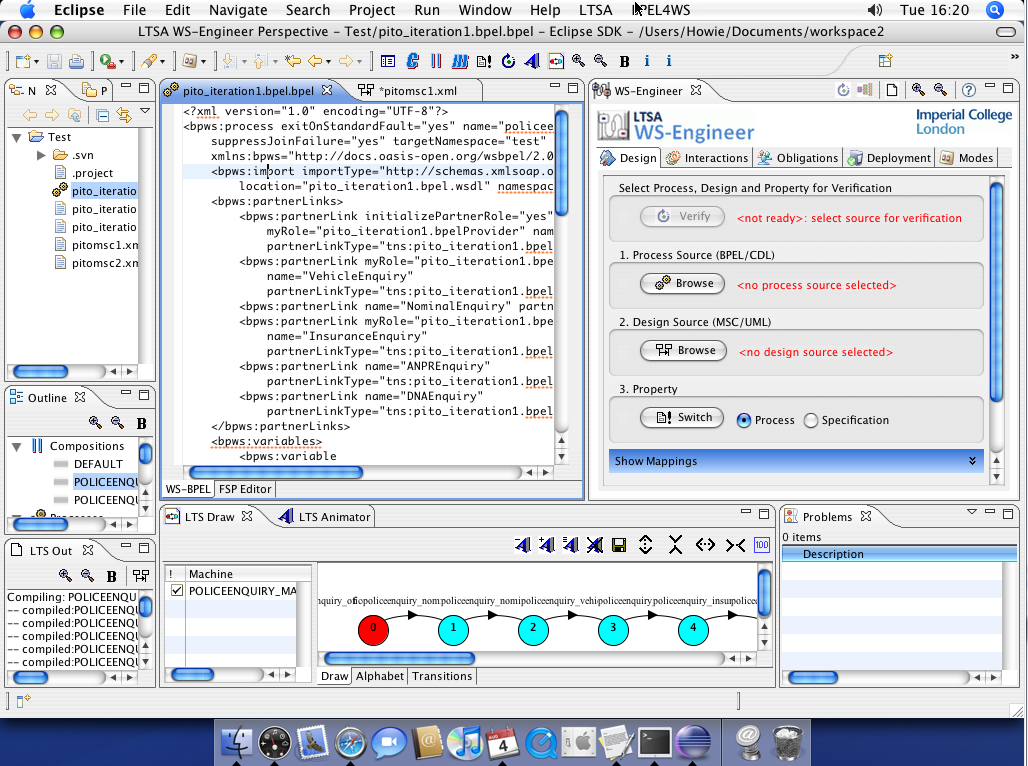Click link with editor arrows in navigator panel
1028x766 pixels.
124,115
